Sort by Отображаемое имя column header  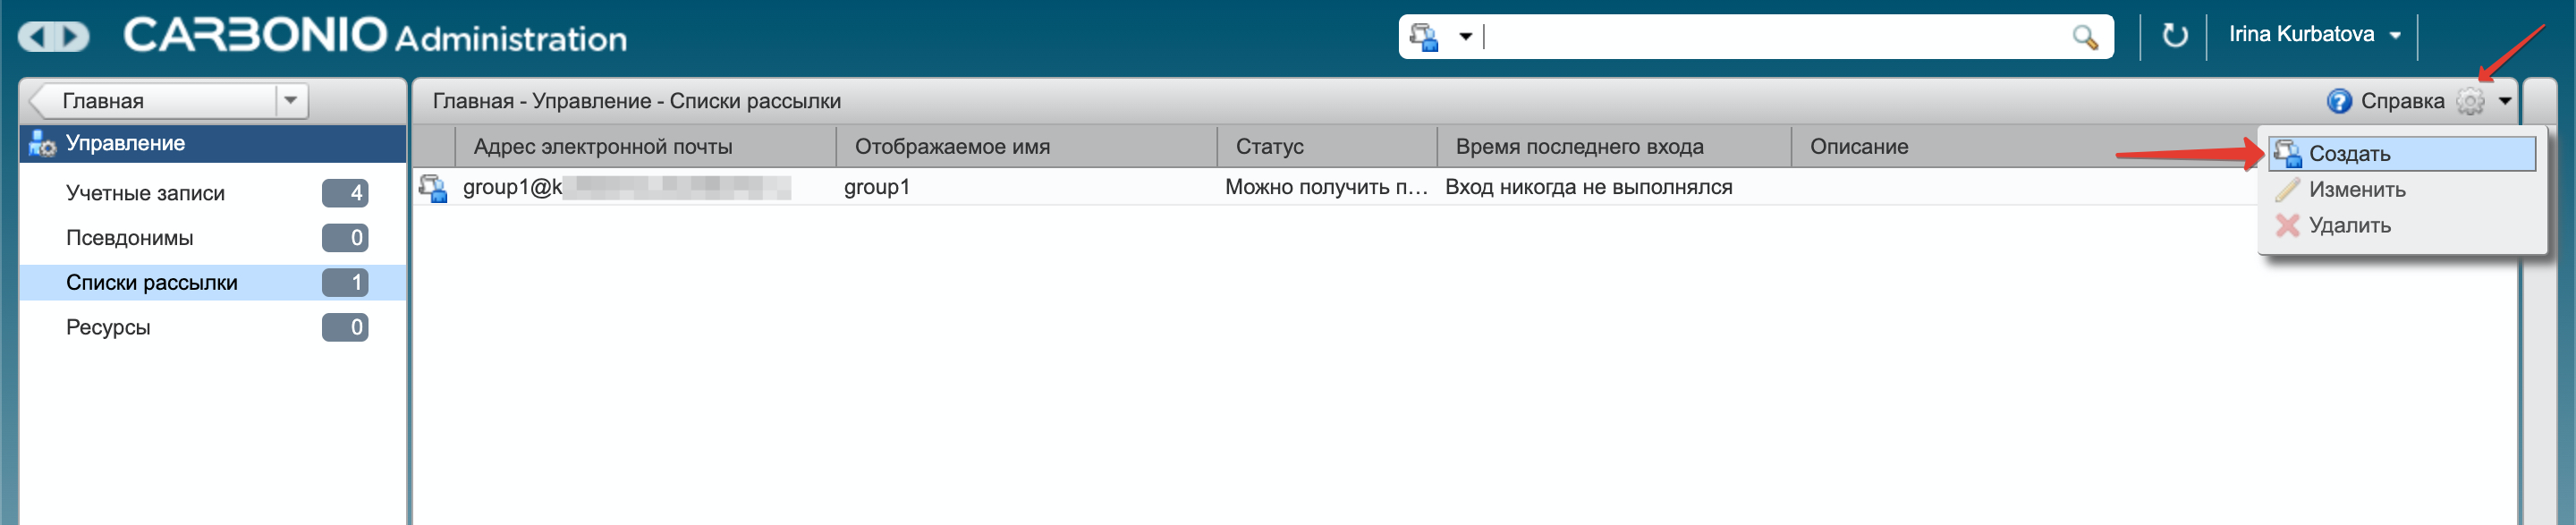pos(951,147)
